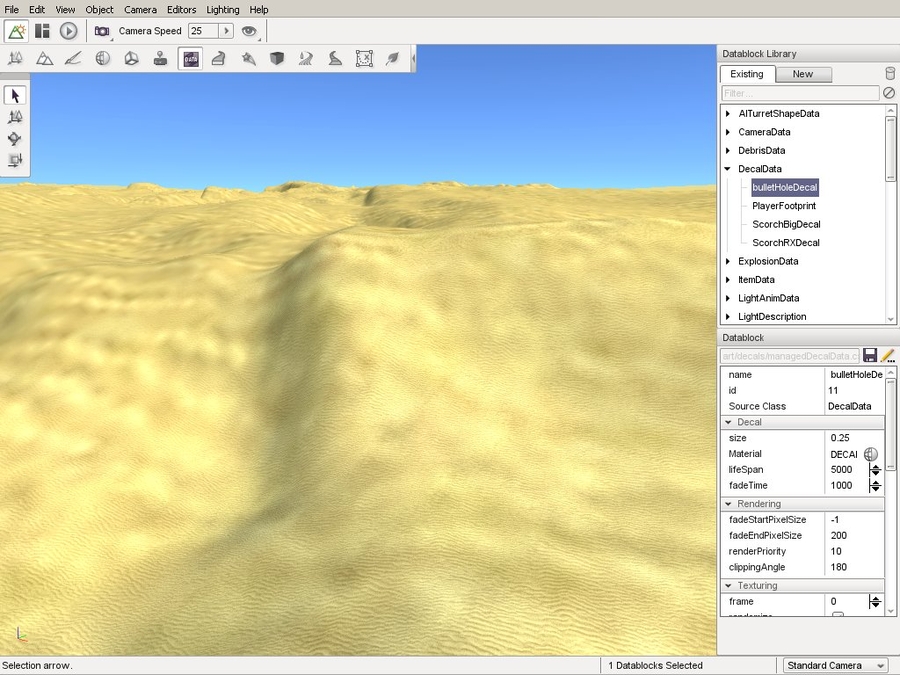900x675 pixels.
Task: Switch to the Material Editor sphere icon
Action: [102, 59]
